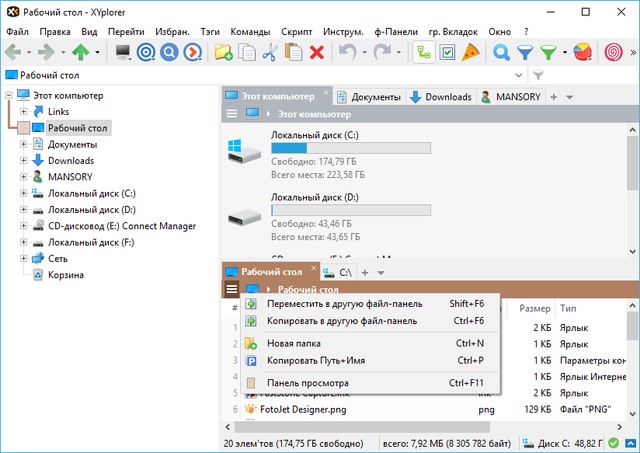The image size is (640, 453).
Task: Click the scissors Cut icon
Action: [x=271, y=51]
